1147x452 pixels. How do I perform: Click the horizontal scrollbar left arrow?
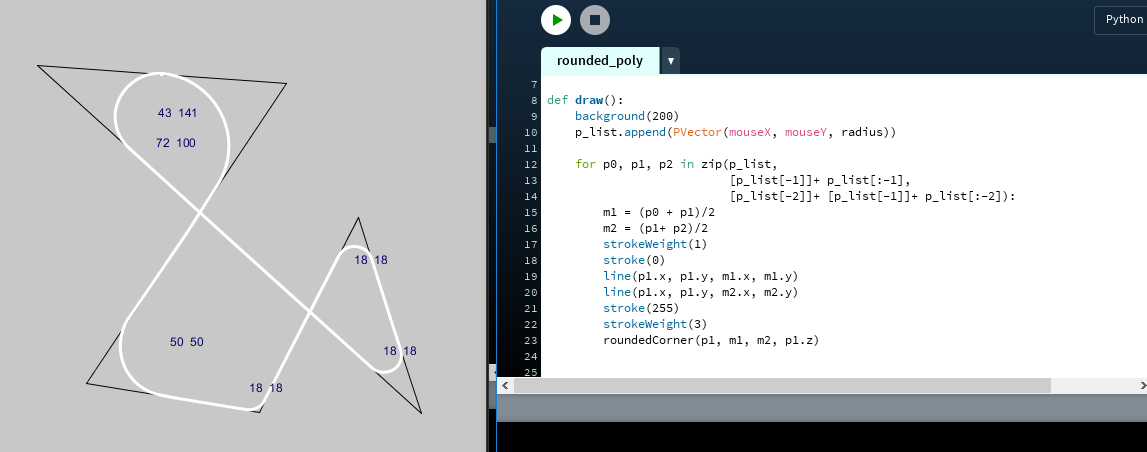[x=505, y=385]
